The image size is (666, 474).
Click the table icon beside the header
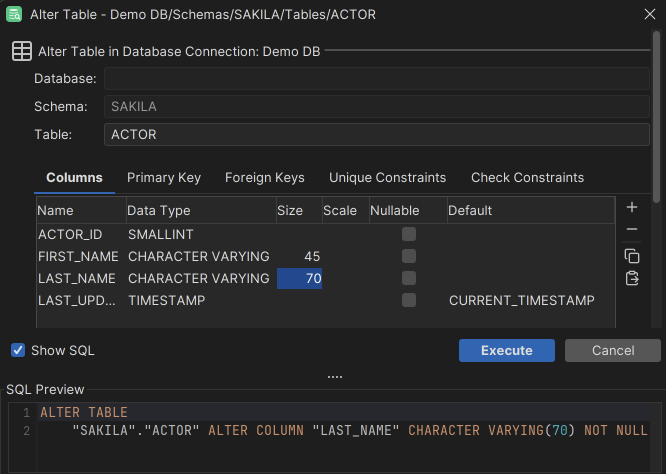[21, 51]
